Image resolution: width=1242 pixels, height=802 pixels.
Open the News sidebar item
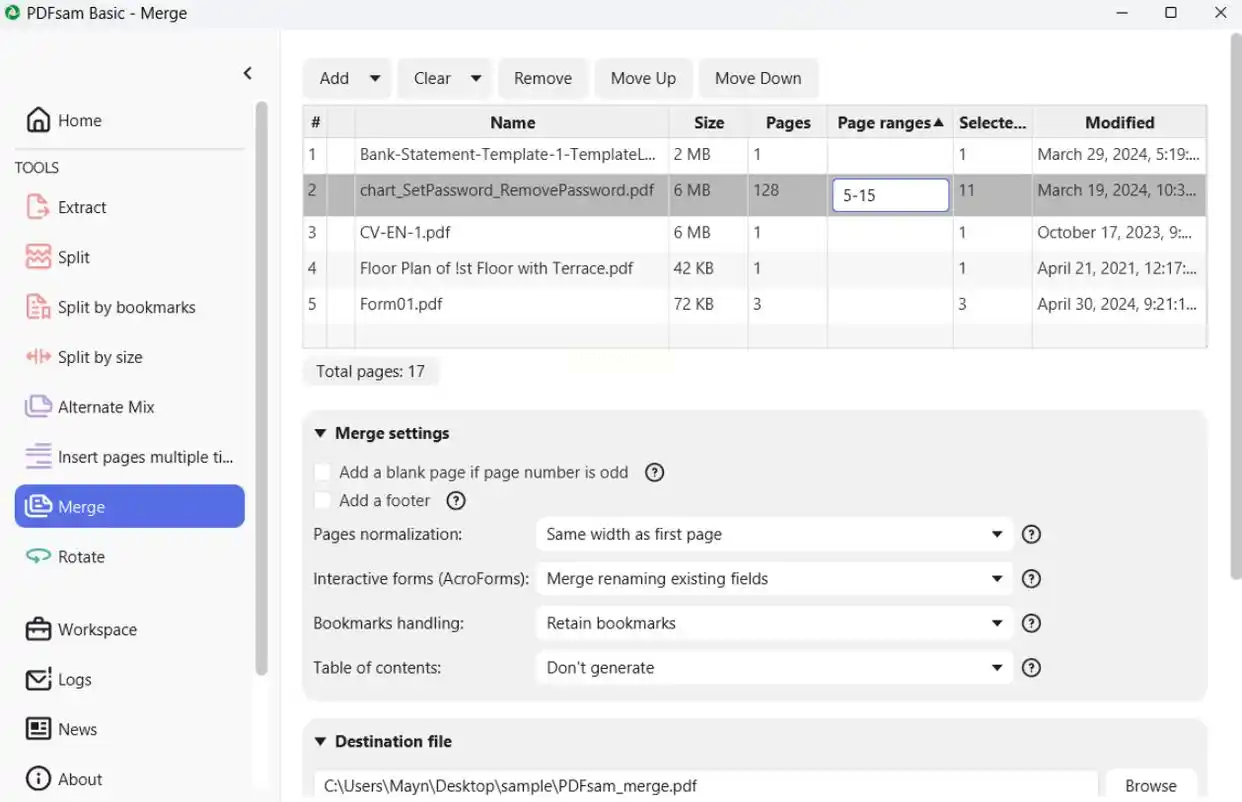pos(77,729)
